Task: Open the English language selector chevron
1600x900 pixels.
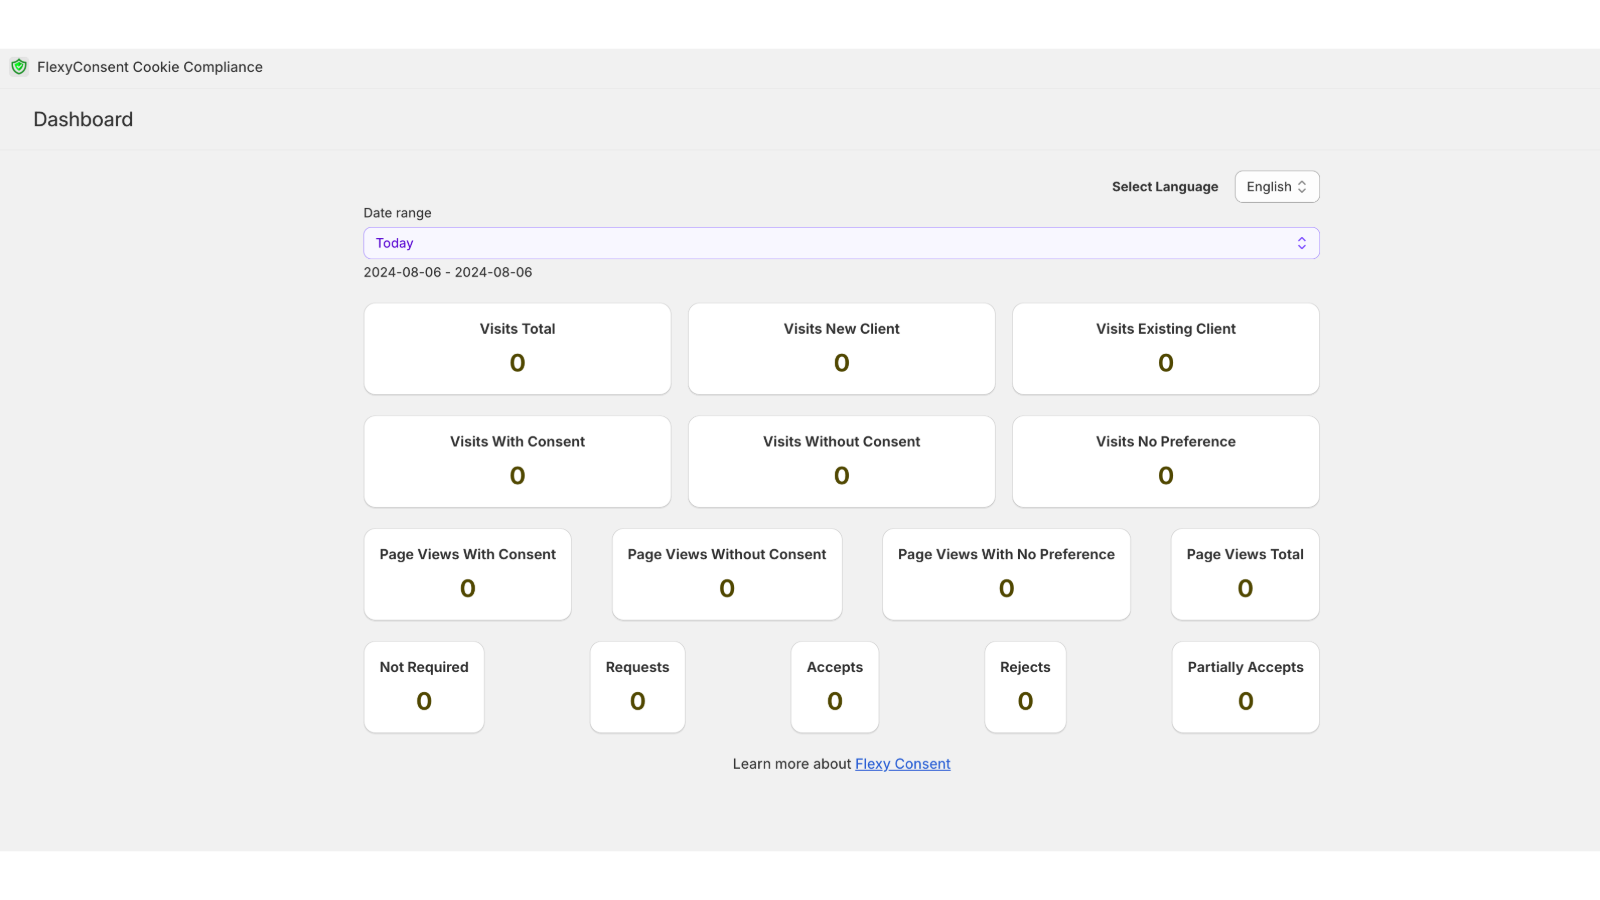Action: coord(1303,186)
